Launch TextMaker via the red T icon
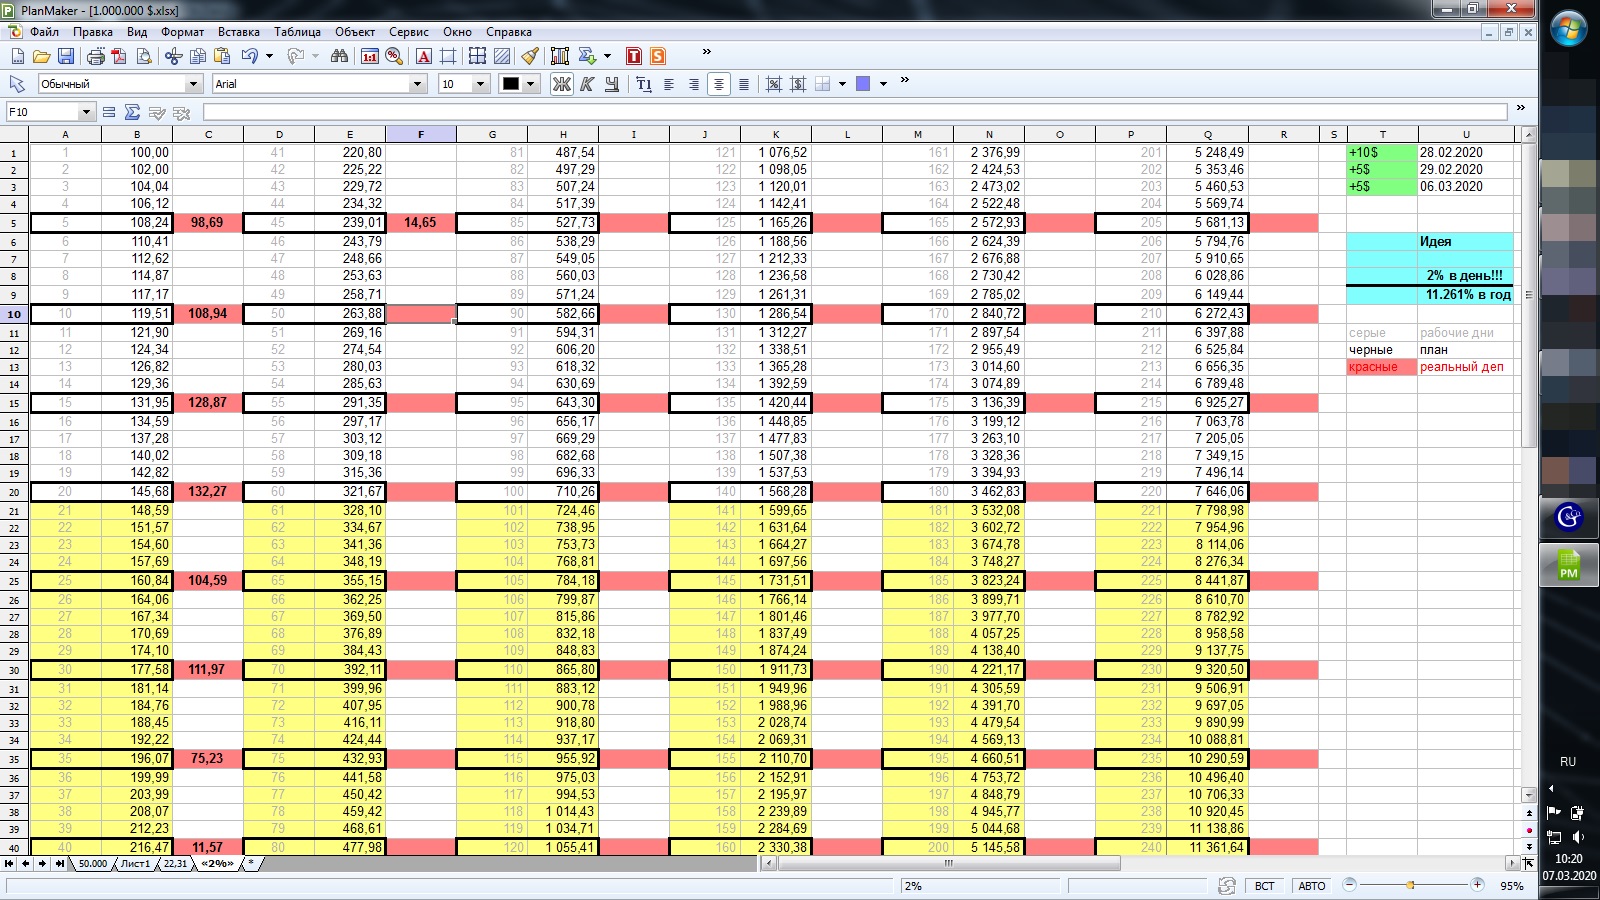The width and height of the screenshot is (1600, 900). pyautogui.click(x=633, y=56)
